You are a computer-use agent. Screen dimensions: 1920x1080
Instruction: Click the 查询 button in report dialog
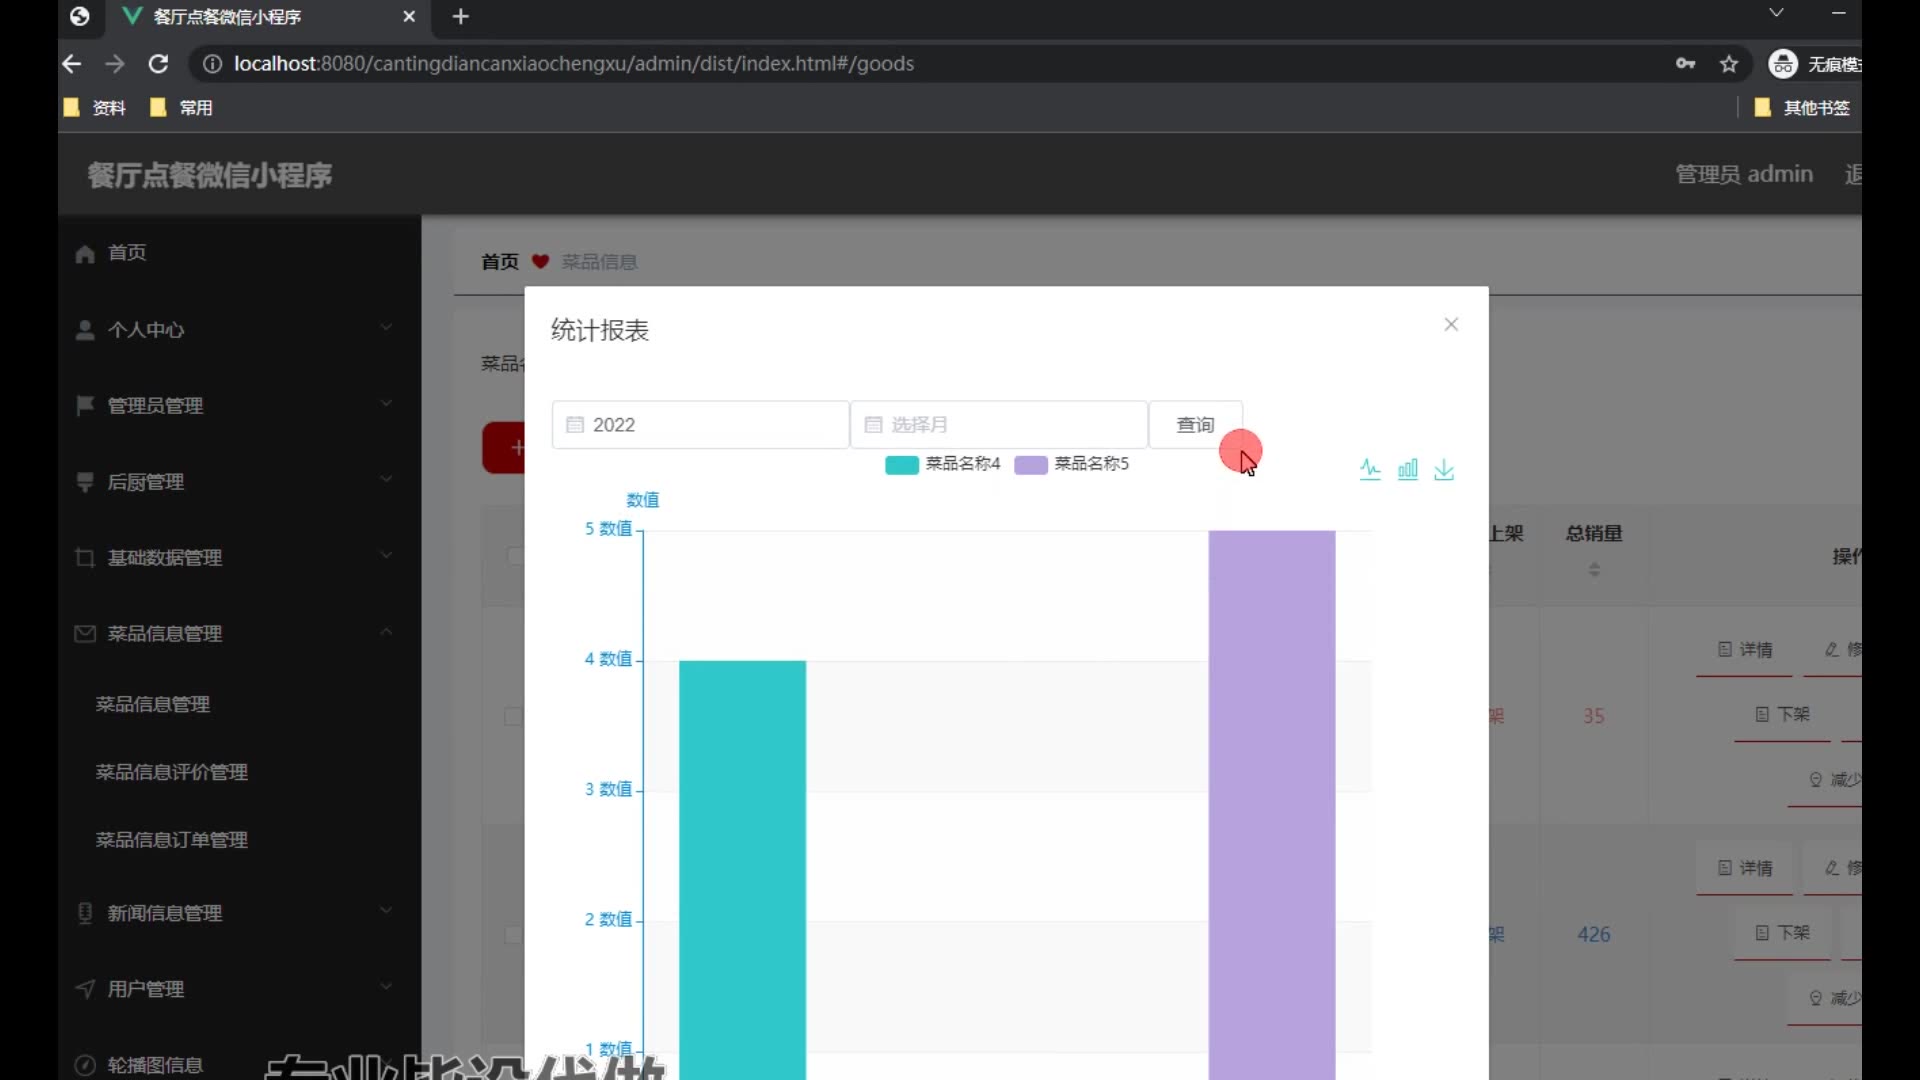(x=1195, y=425)
